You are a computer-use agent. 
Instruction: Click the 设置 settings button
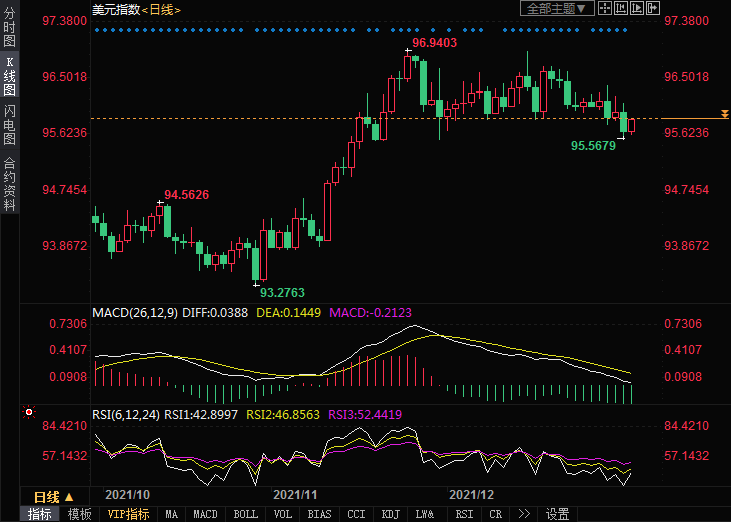point(557,514)
